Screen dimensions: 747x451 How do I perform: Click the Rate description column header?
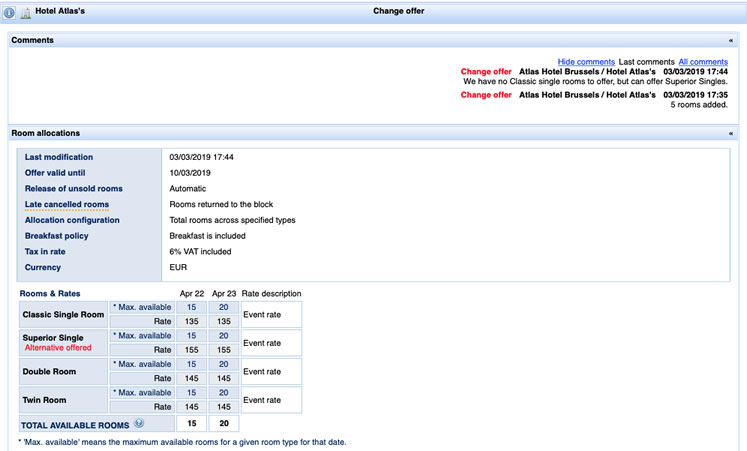coord(272,294)
